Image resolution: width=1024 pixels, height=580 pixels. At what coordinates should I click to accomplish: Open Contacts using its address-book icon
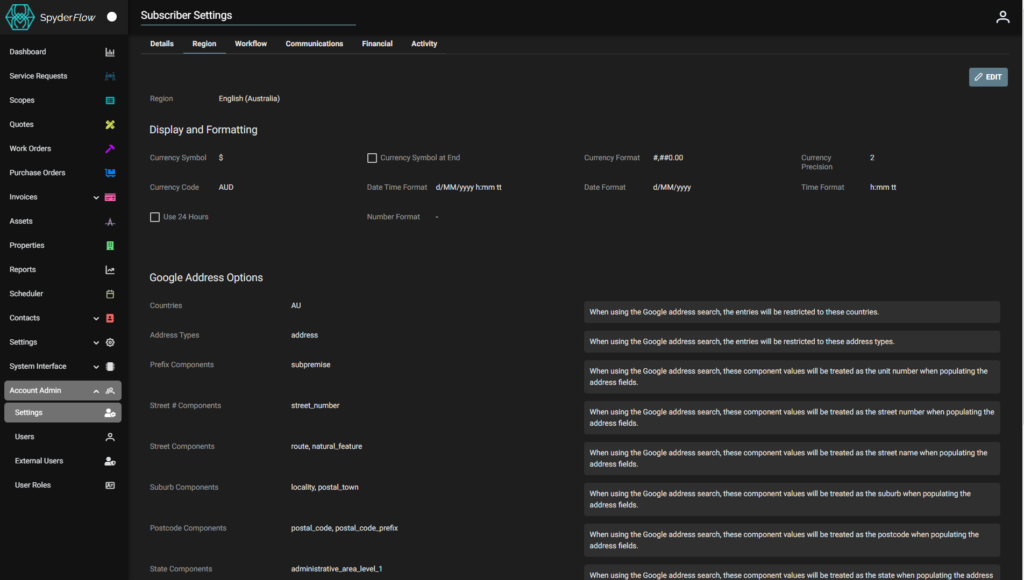(110, 317)
